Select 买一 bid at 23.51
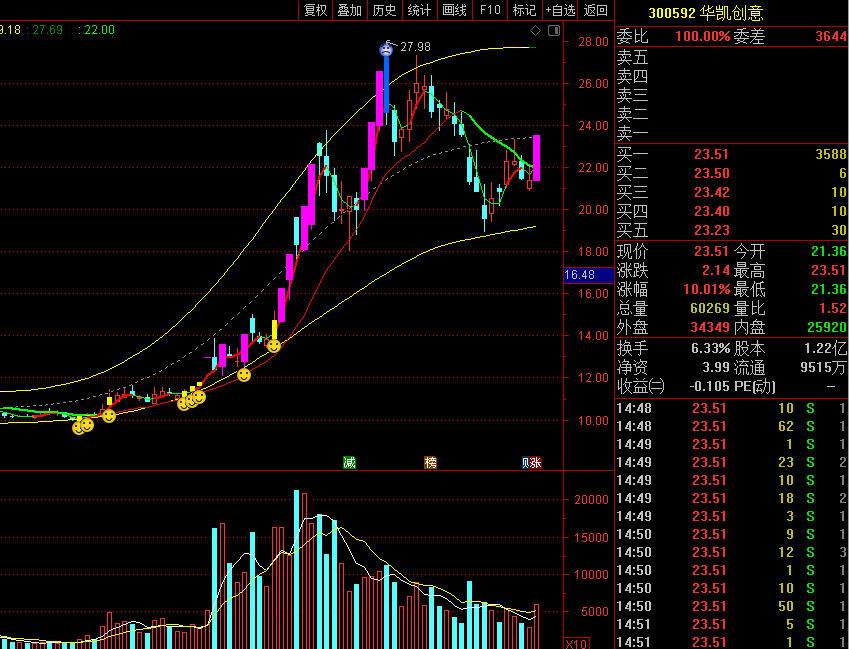This screenshot has height=649, width=850. point(732,155)
